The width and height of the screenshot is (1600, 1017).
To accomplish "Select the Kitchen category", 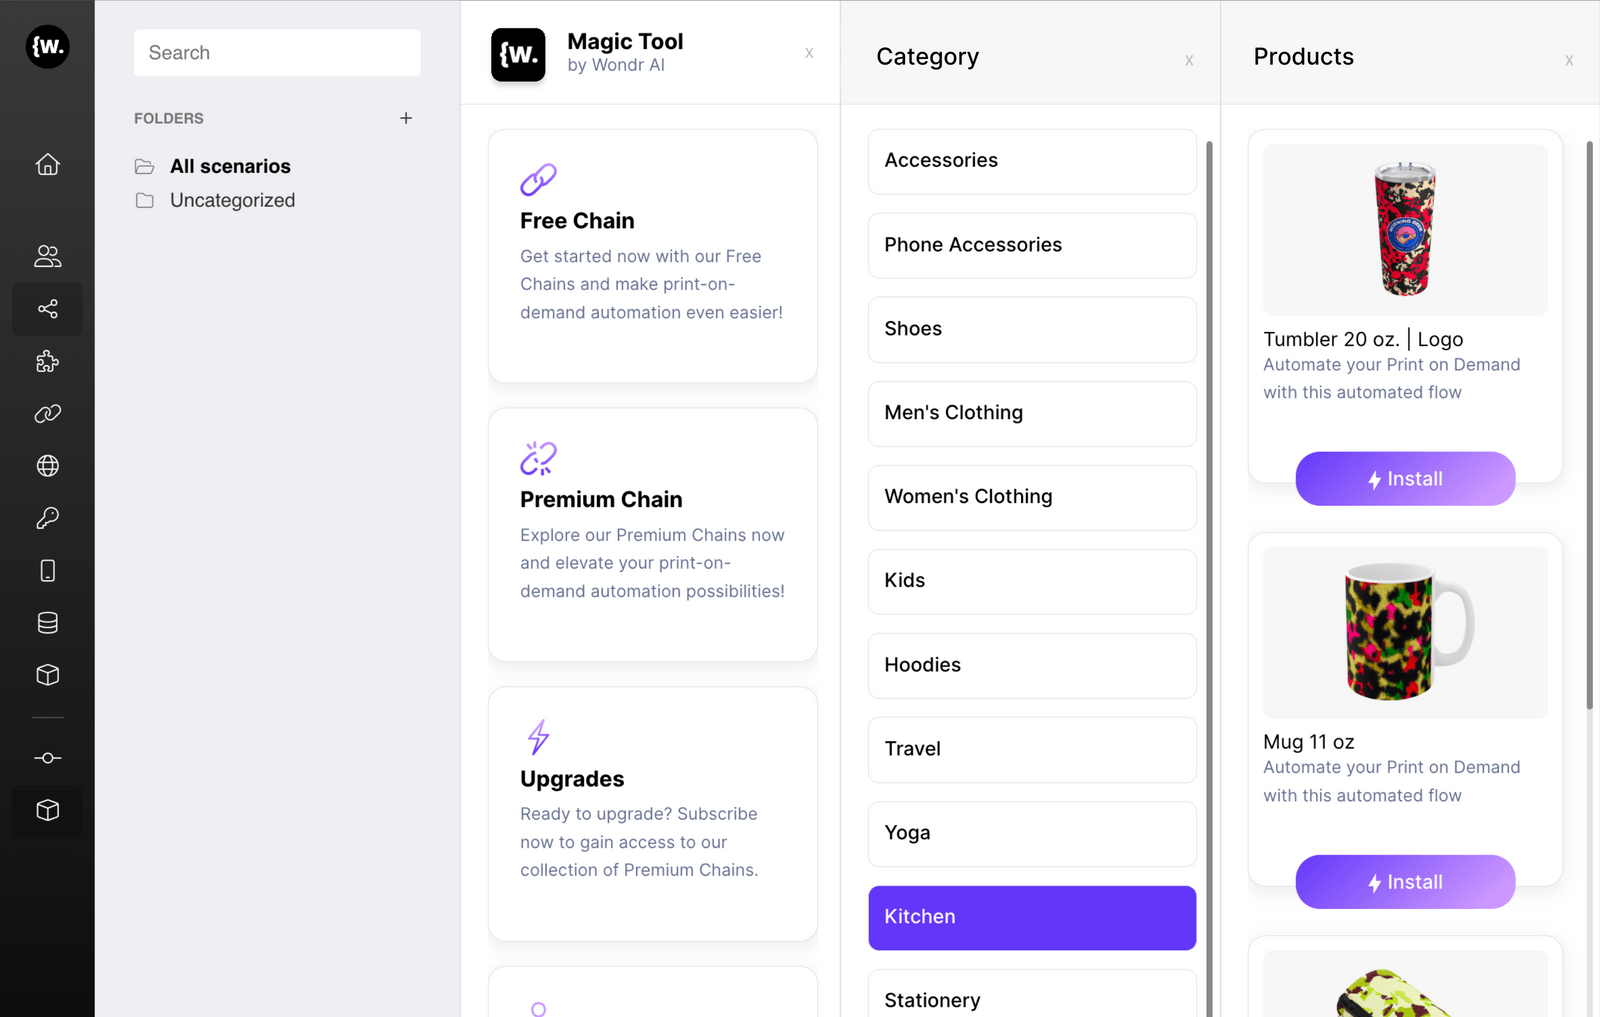I will [1031, 917].
